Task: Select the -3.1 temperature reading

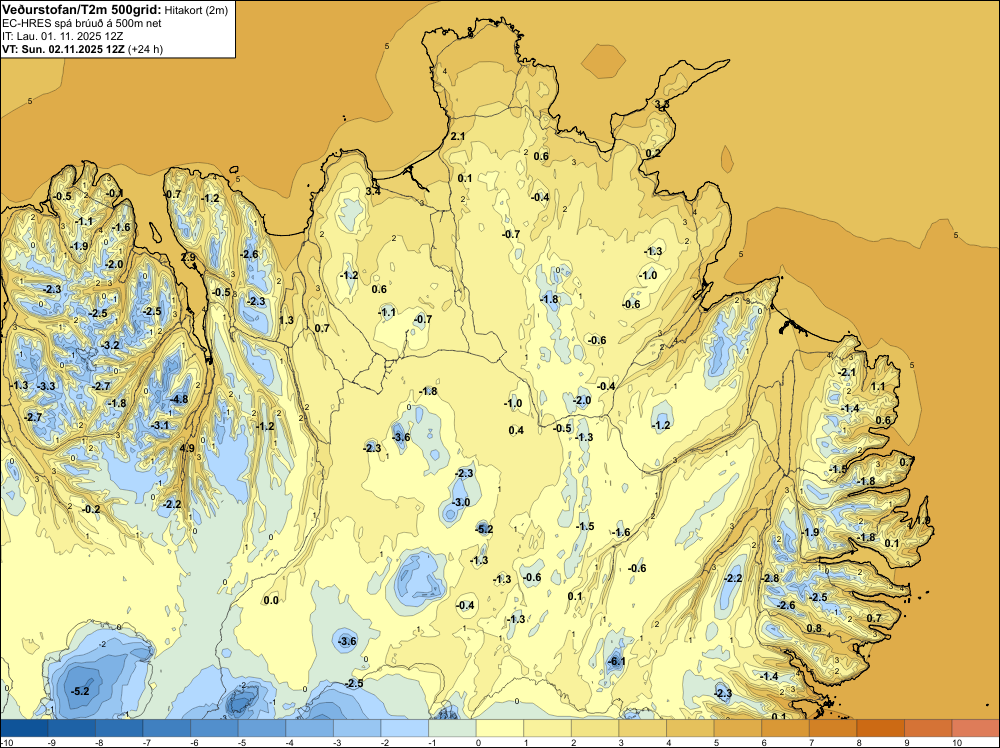Action: 160,425
